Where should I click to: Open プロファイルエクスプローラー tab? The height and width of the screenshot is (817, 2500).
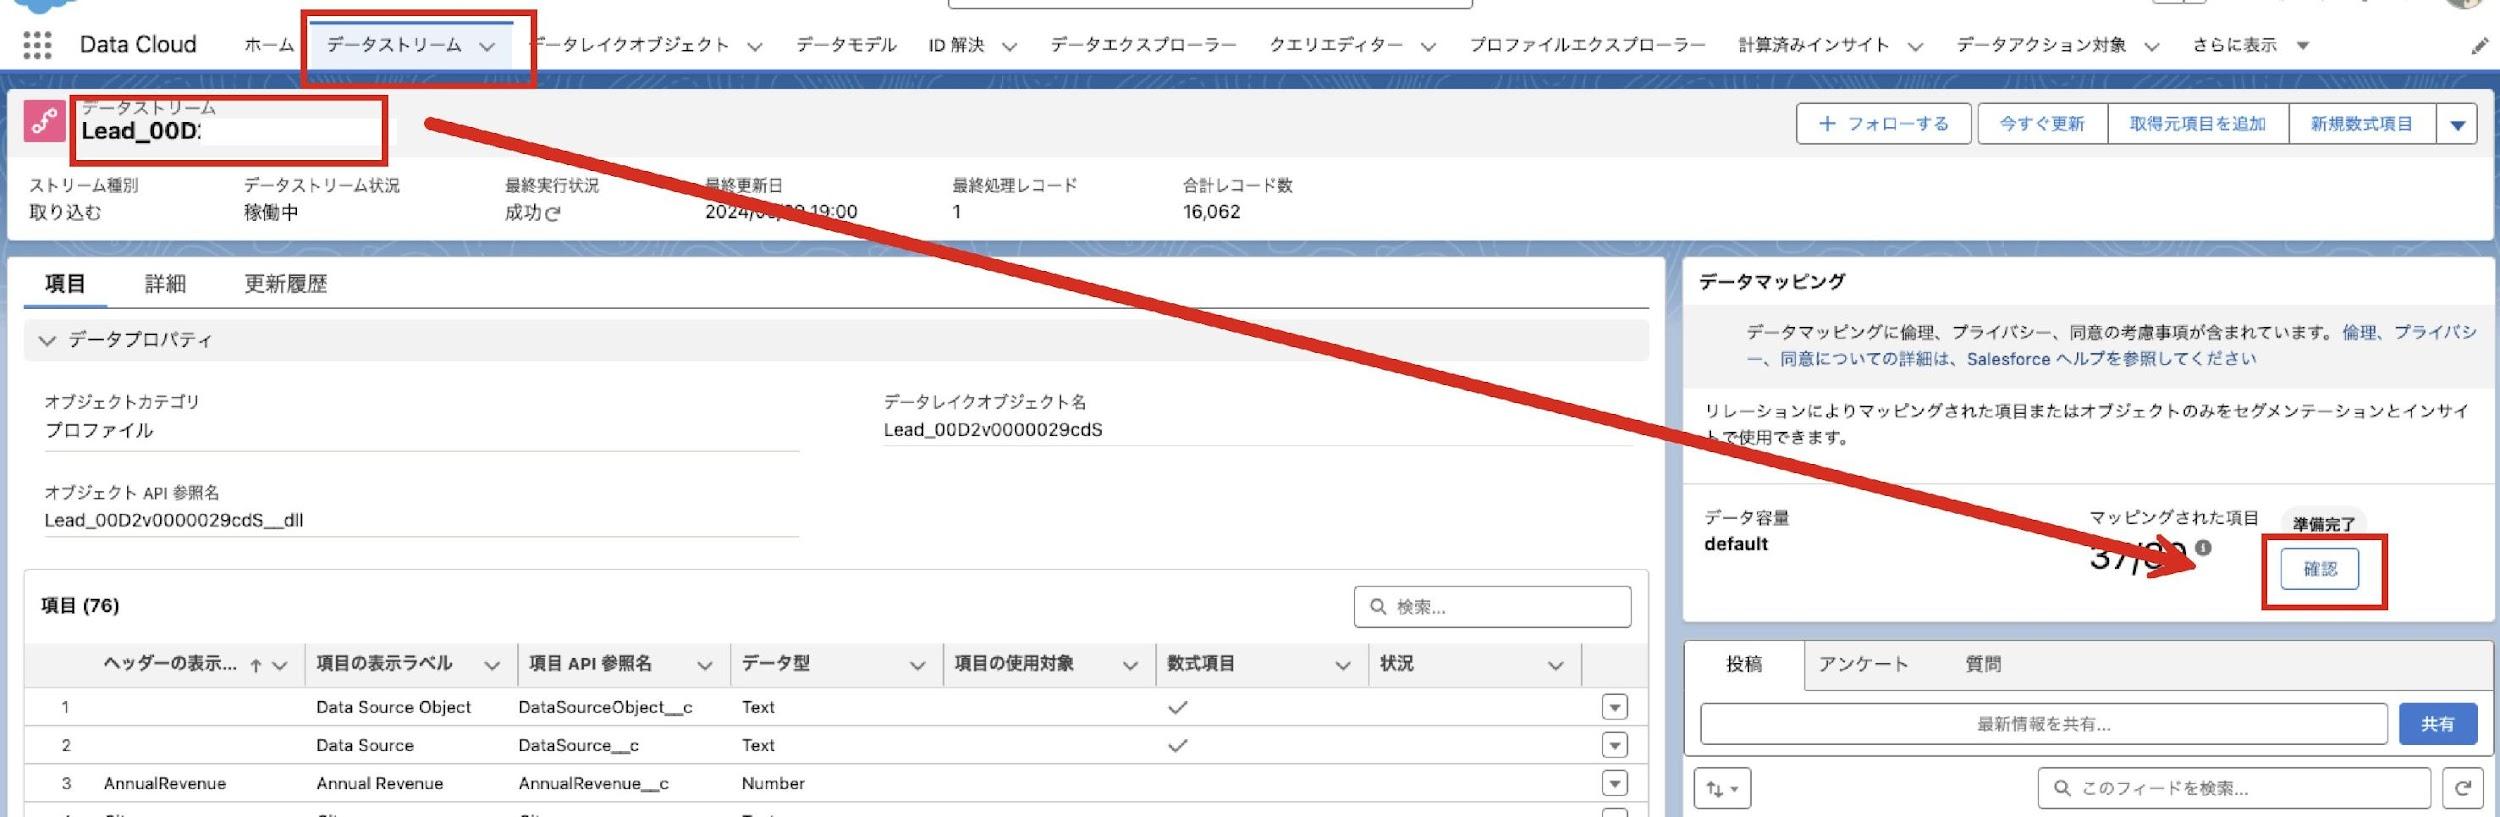[x=1587, y=45]
